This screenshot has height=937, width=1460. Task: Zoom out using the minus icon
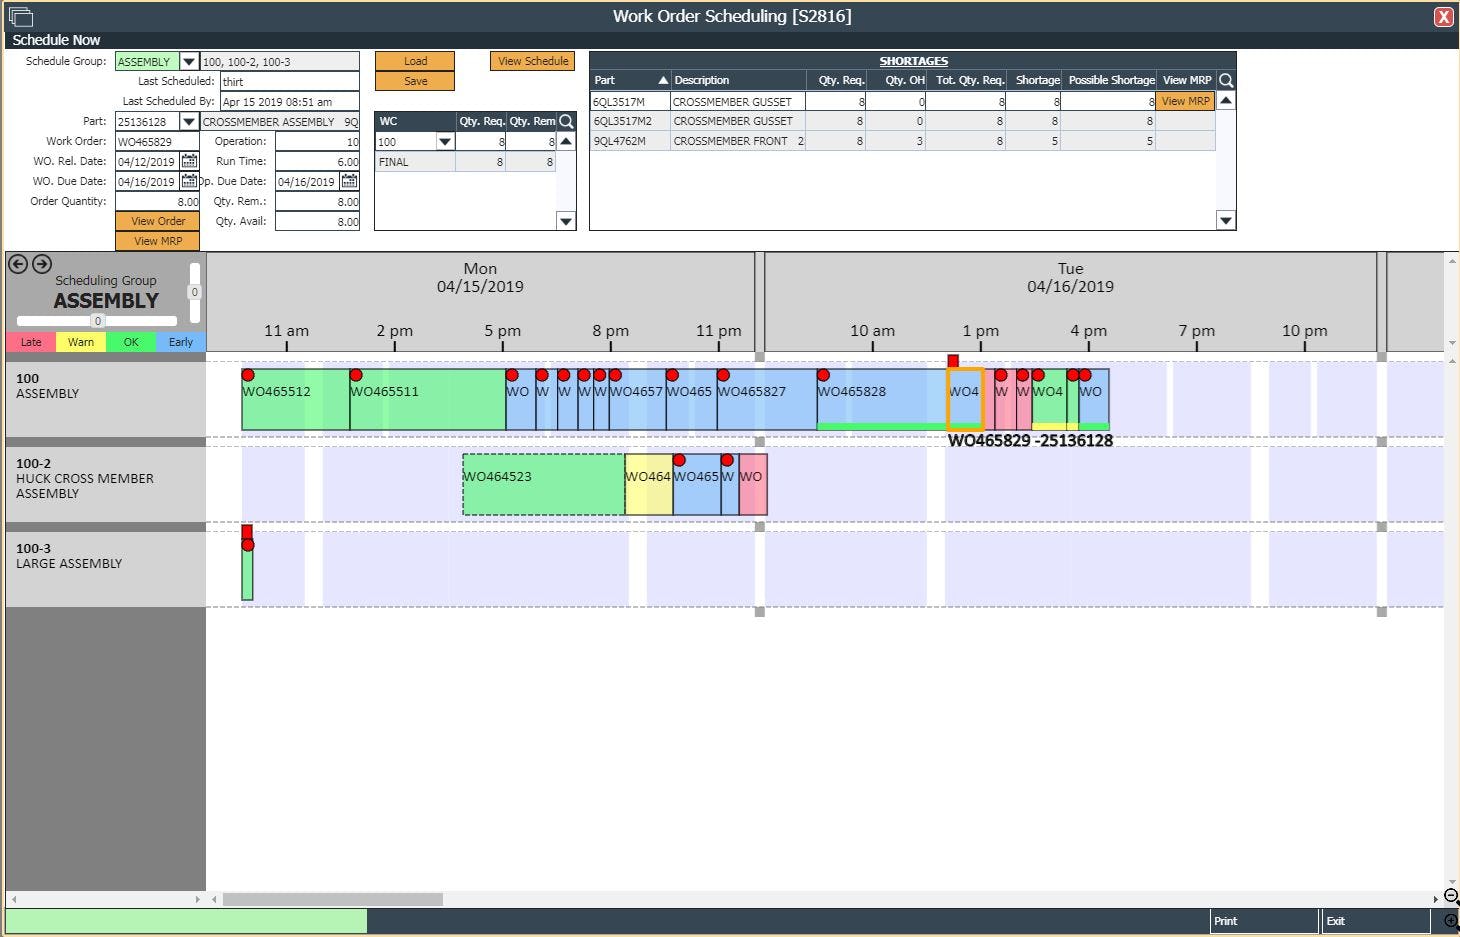coord(1450,896)
